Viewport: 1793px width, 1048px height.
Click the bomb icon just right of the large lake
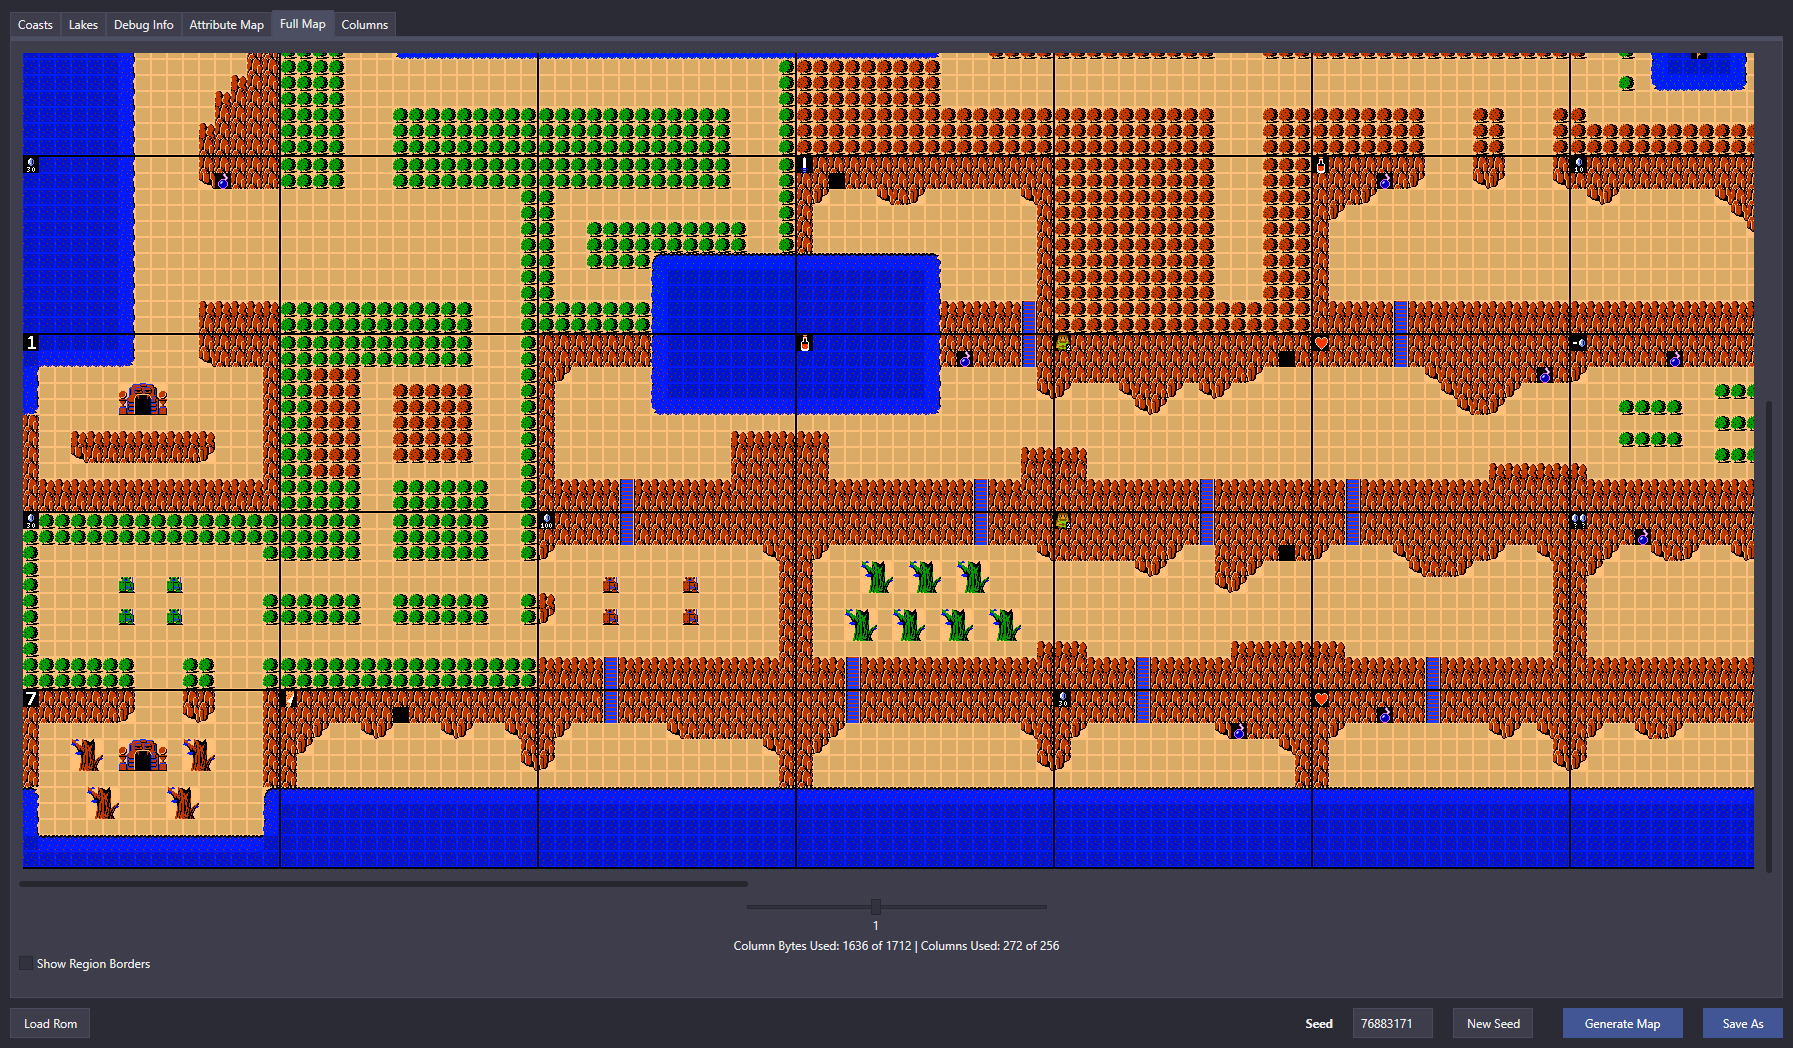[965, 359]
